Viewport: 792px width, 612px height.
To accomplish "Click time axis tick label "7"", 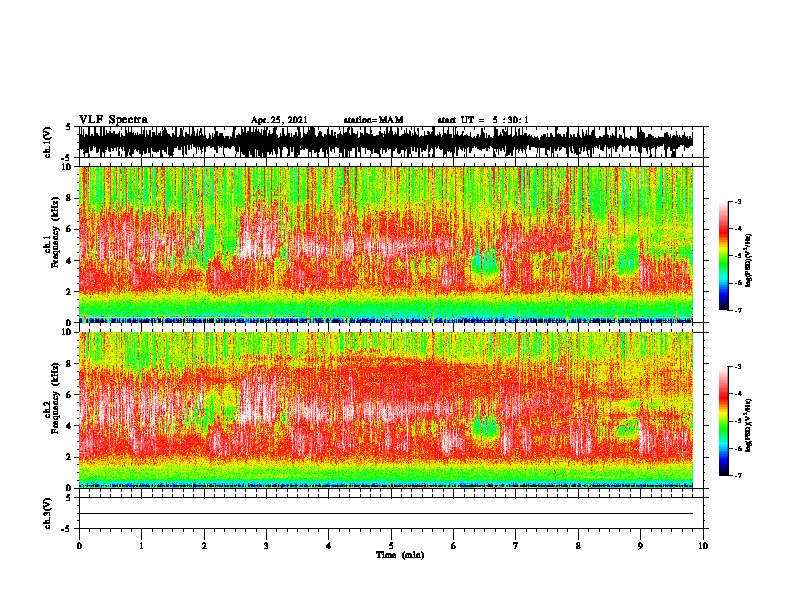I will coord(516,546).
